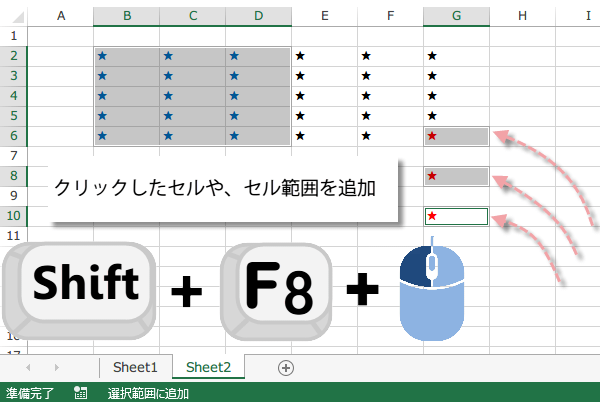Click the New Sheet plus button
This screenshot has height=402, width=600.
click(x=286, y=367)
